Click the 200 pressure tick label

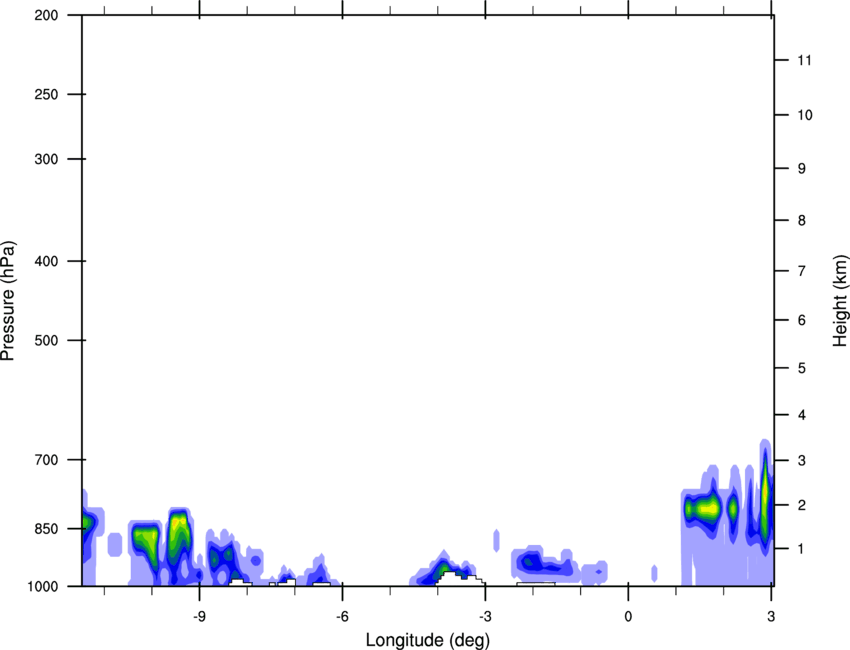click(46, 15)
